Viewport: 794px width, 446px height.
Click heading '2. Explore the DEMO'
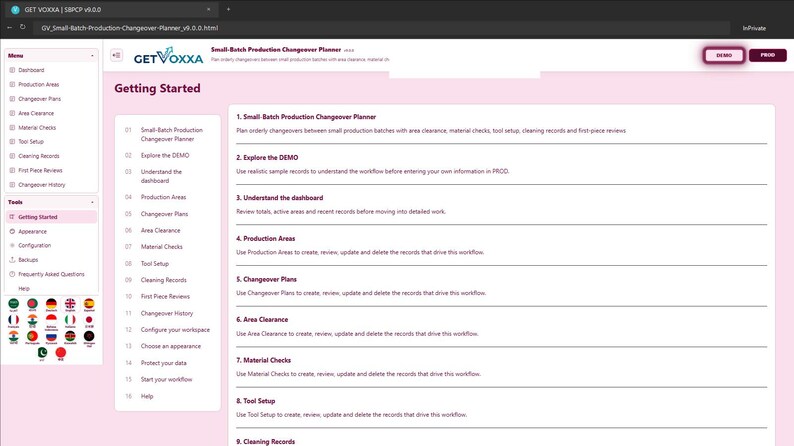pos(267,157)
